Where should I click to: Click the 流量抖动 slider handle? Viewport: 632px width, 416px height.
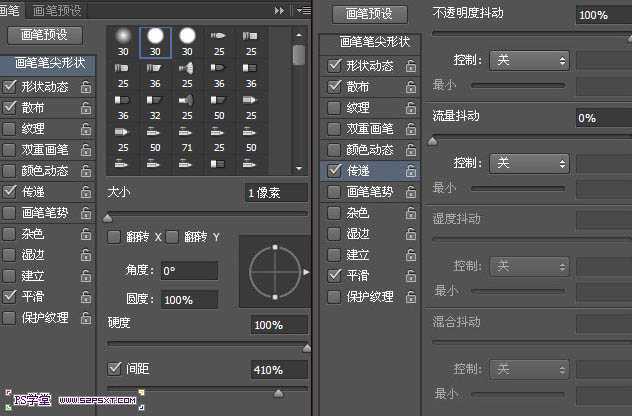click(x=432, y=141)
